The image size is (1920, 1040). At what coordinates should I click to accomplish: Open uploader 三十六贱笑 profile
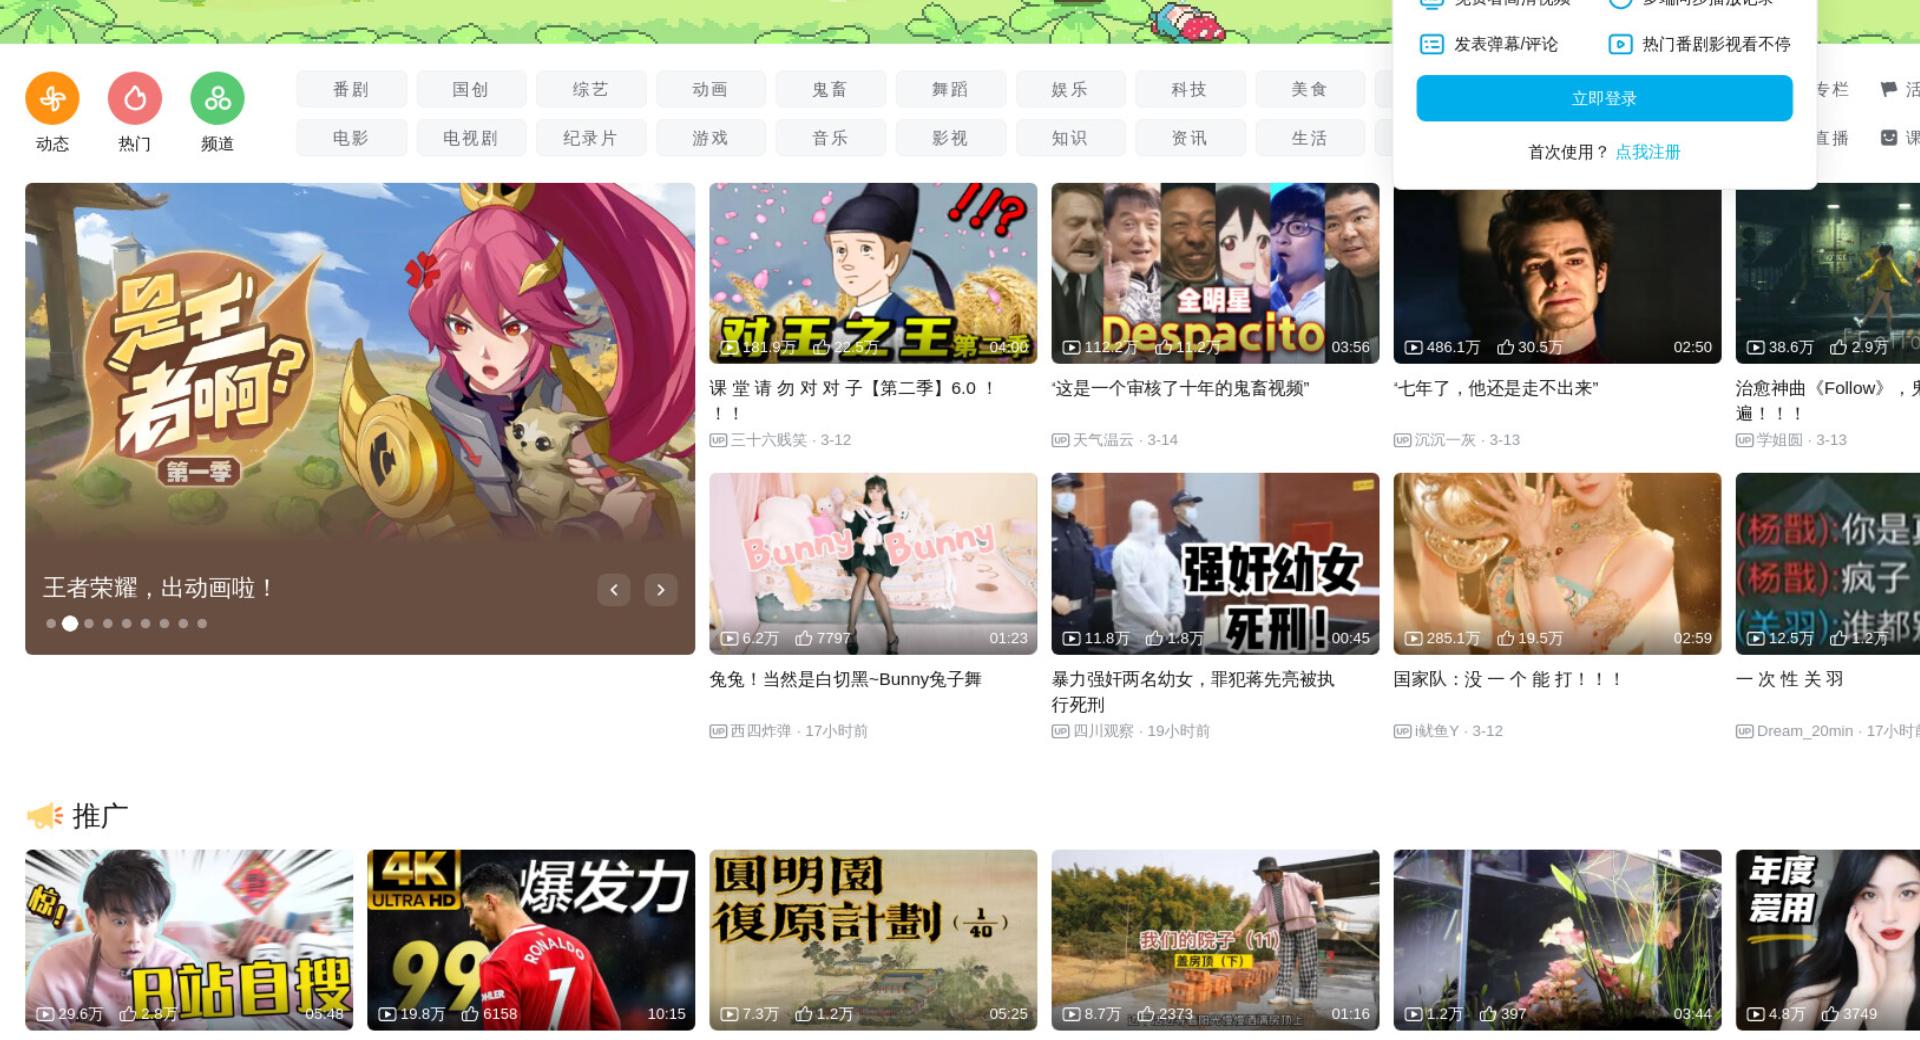(x=768, y=440)
